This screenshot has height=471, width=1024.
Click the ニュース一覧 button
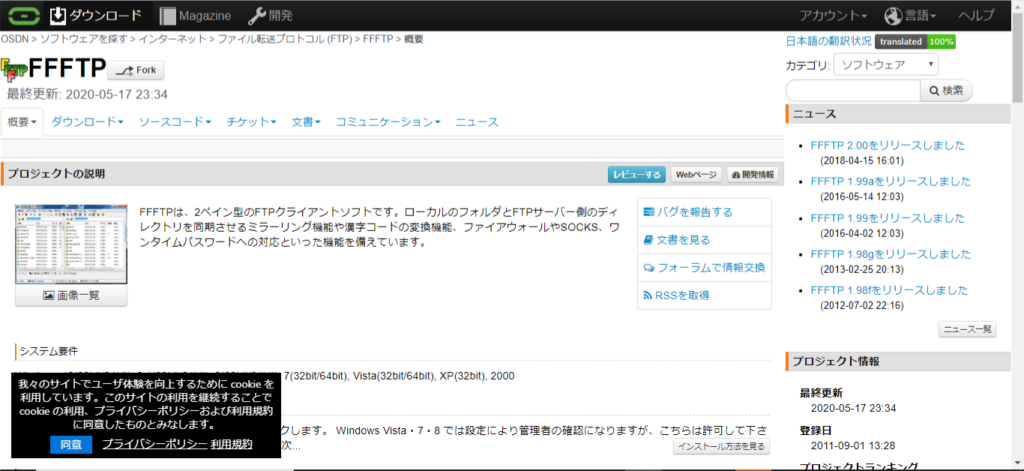coord(967,330)
